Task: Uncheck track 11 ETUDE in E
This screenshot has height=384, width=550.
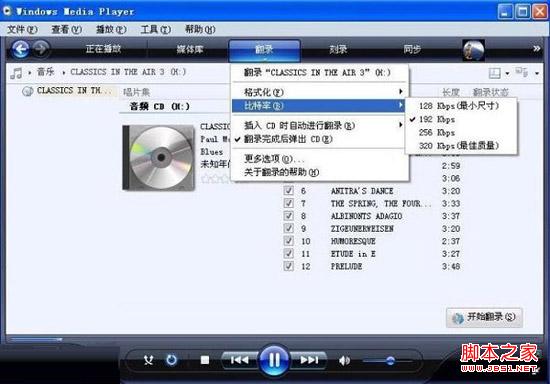Action: 288,254
